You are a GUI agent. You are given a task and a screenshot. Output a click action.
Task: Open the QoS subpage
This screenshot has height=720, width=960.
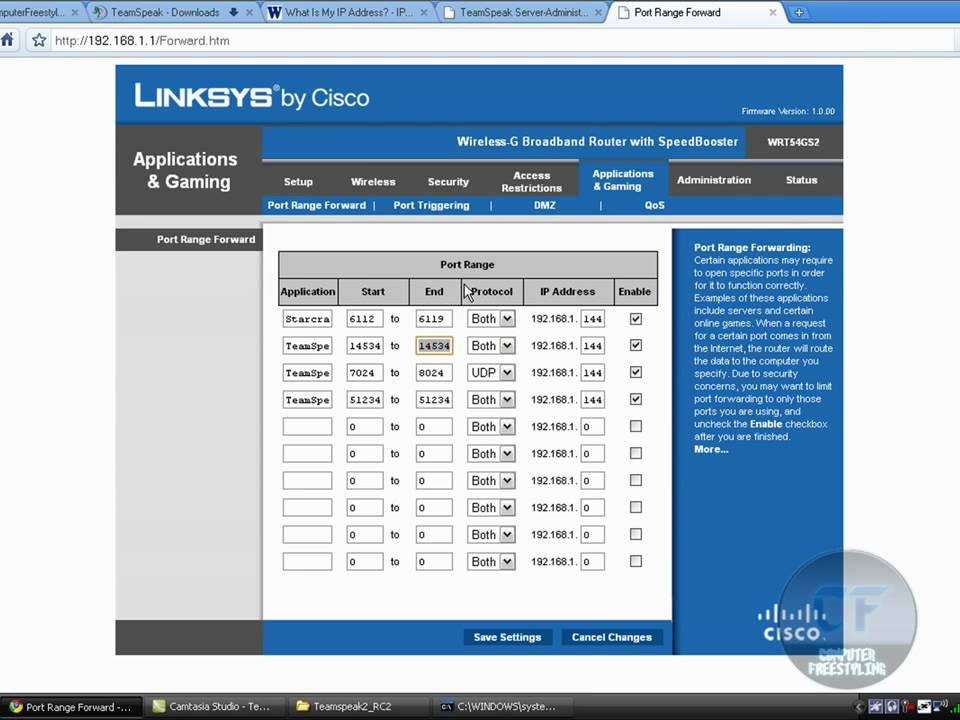654,205
